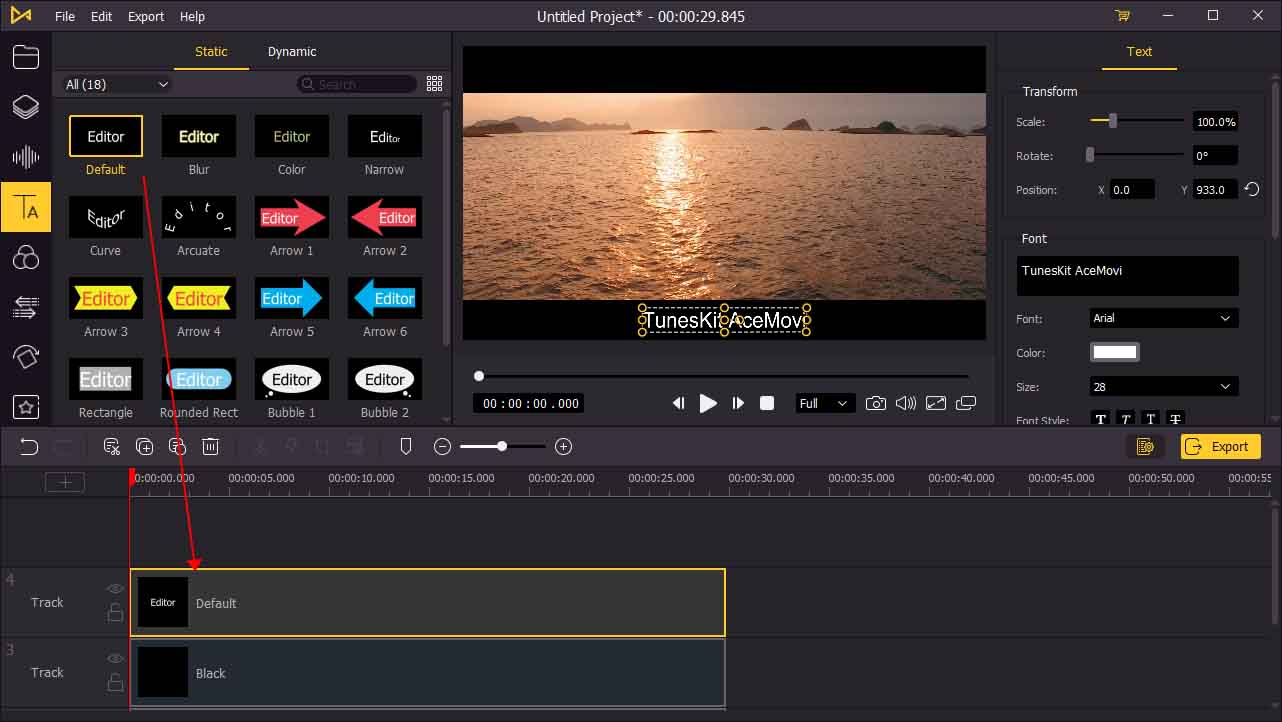Click the yellow Export button
1282x722 pixels.
[1220, 446]
